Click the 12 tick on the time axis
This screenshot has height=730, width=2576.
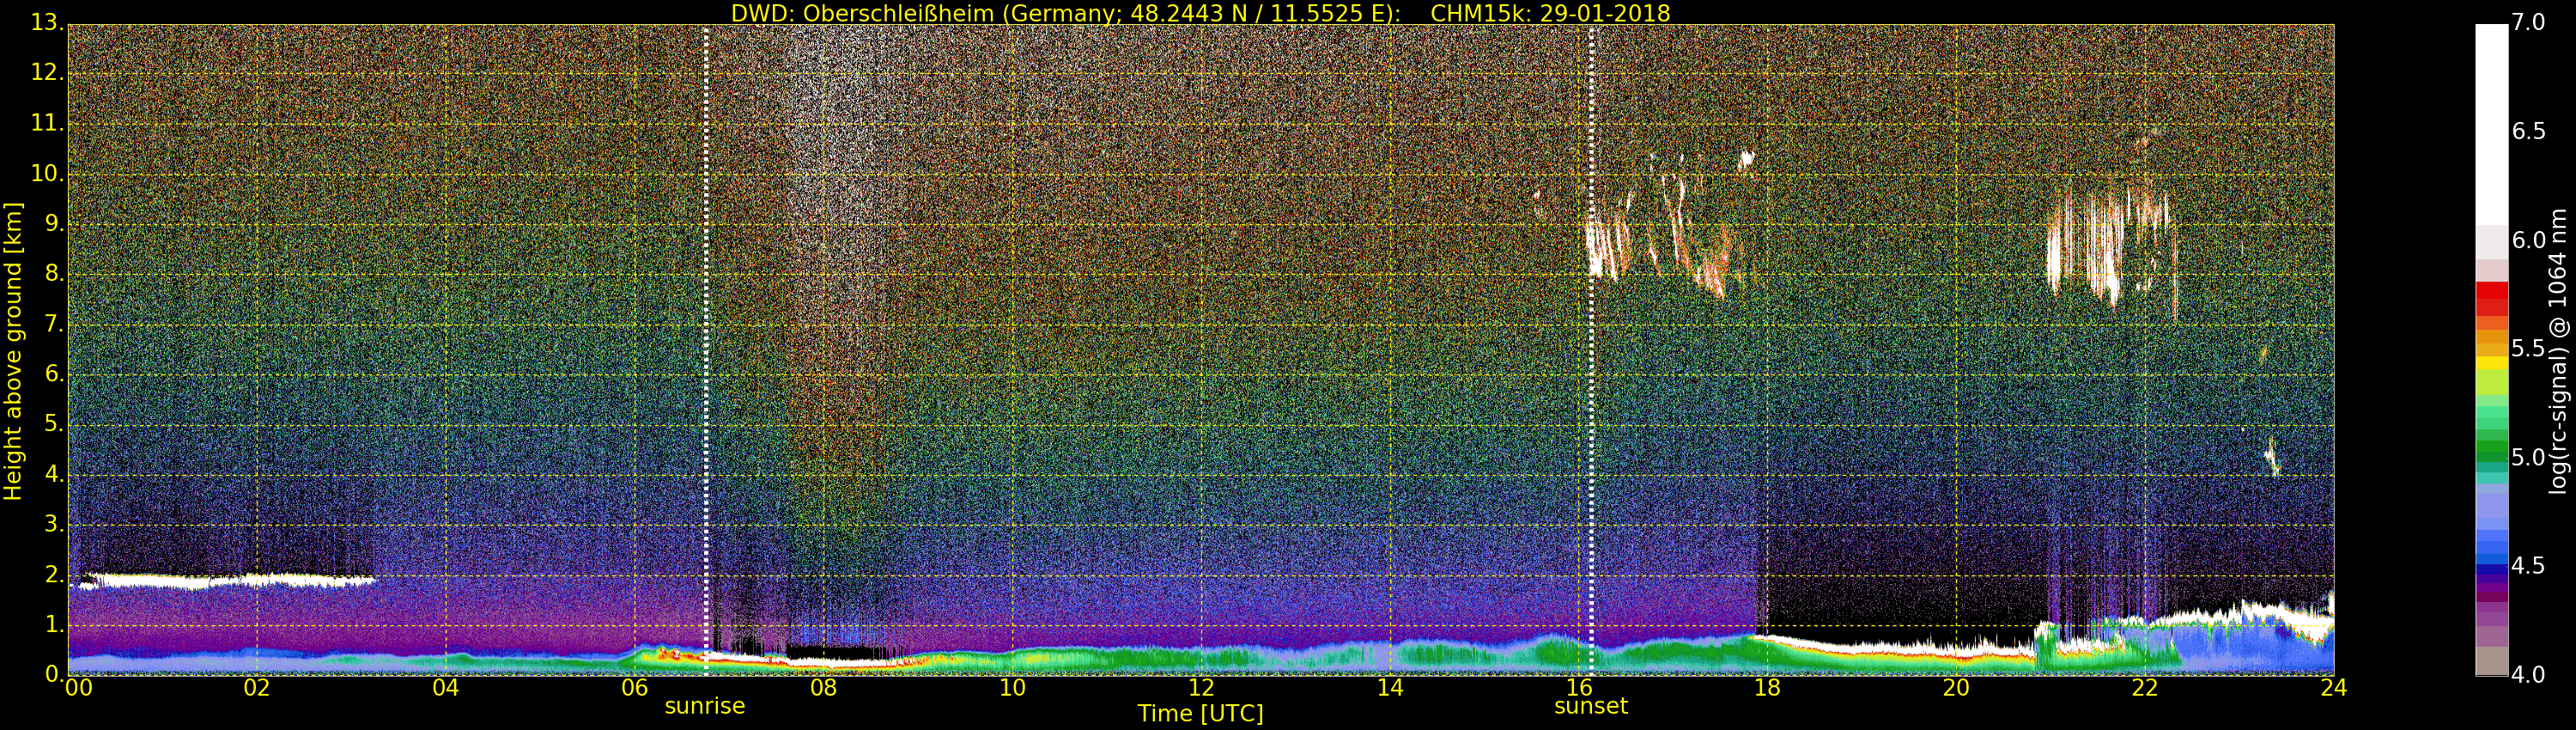1201,688
